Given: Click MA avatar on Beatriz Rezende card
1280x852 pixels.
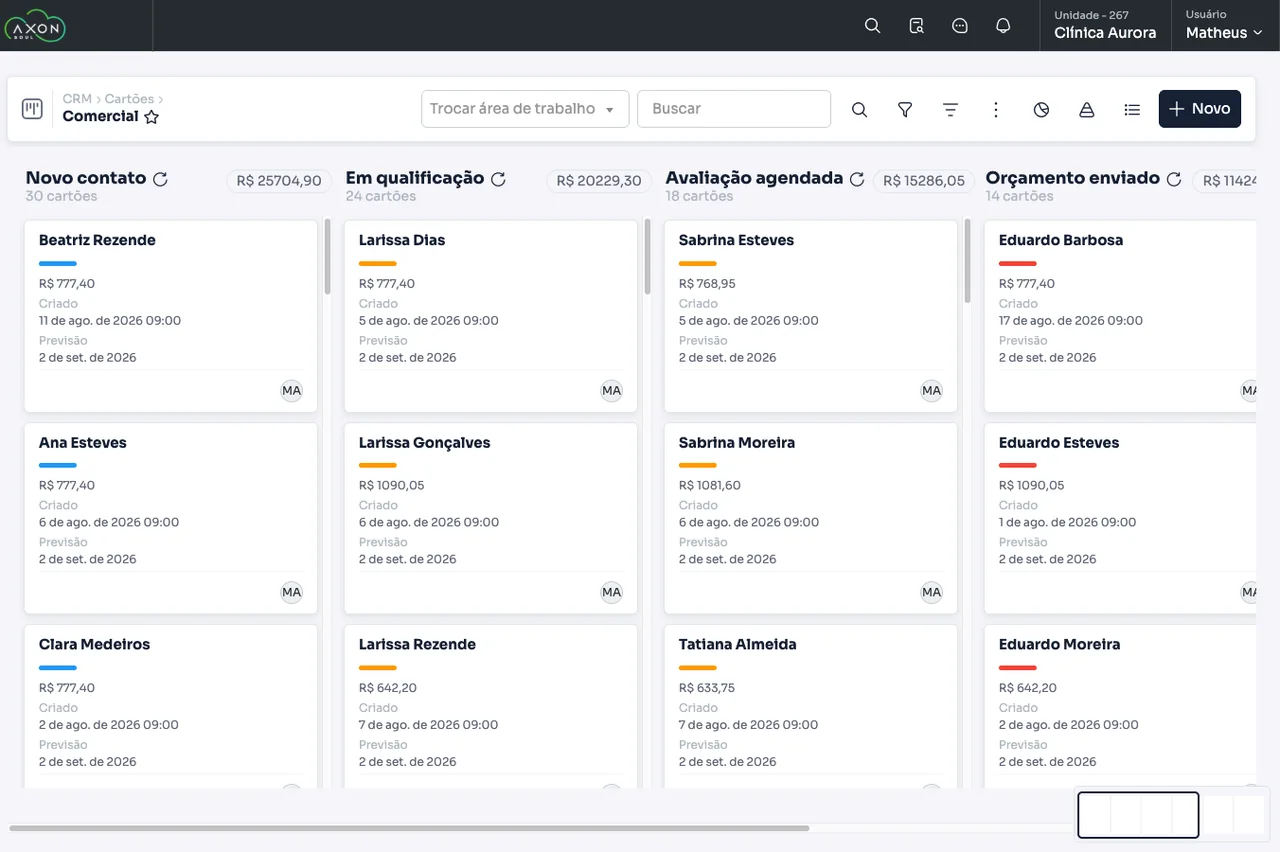Looking at the screenshot, I should (x=291, y=391).
